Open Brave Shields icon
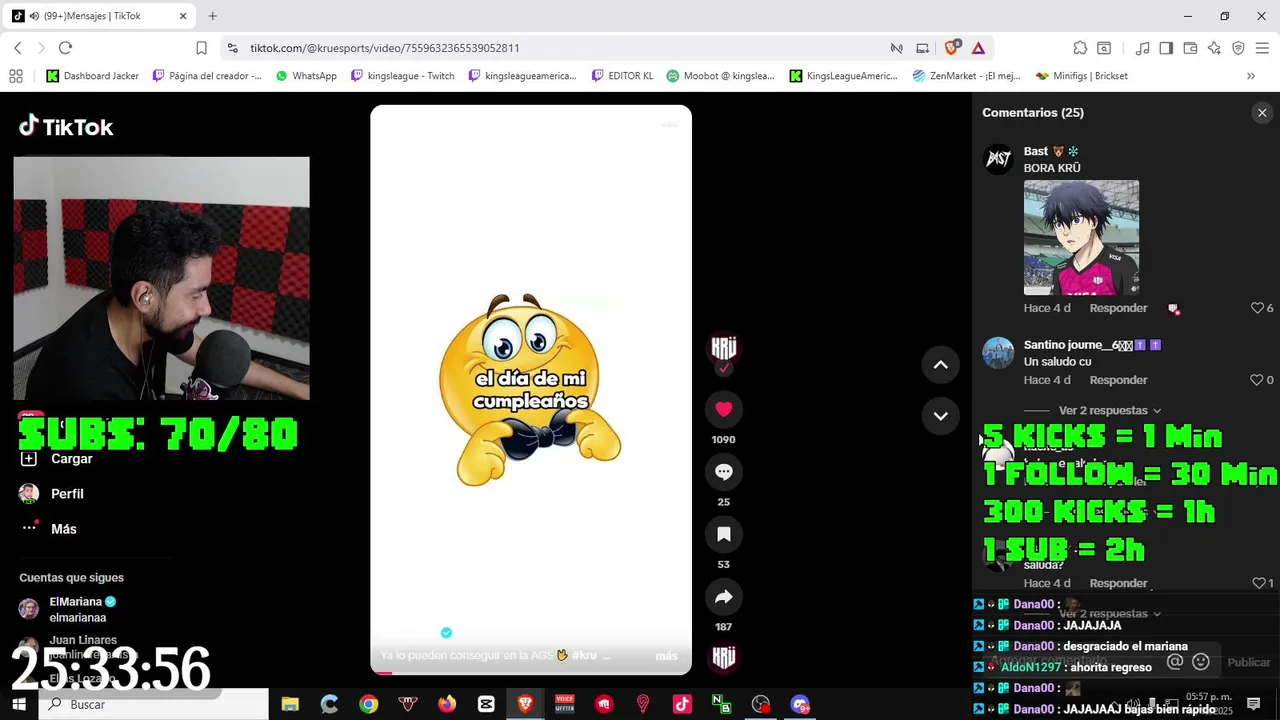Image resolution: width=1280 pixels, height=720 pixels. pos(952,48)
